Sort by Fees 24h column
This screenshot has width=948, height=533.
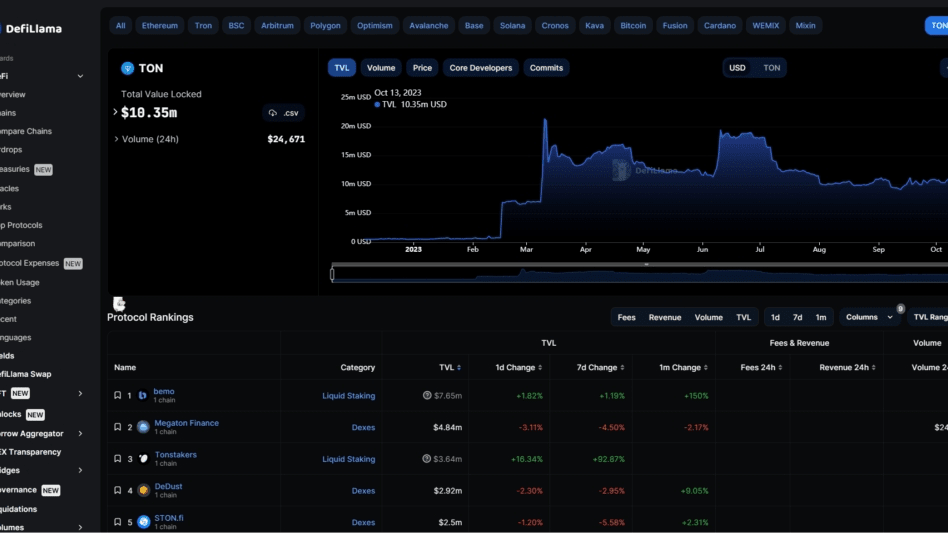tap(780, 367)
